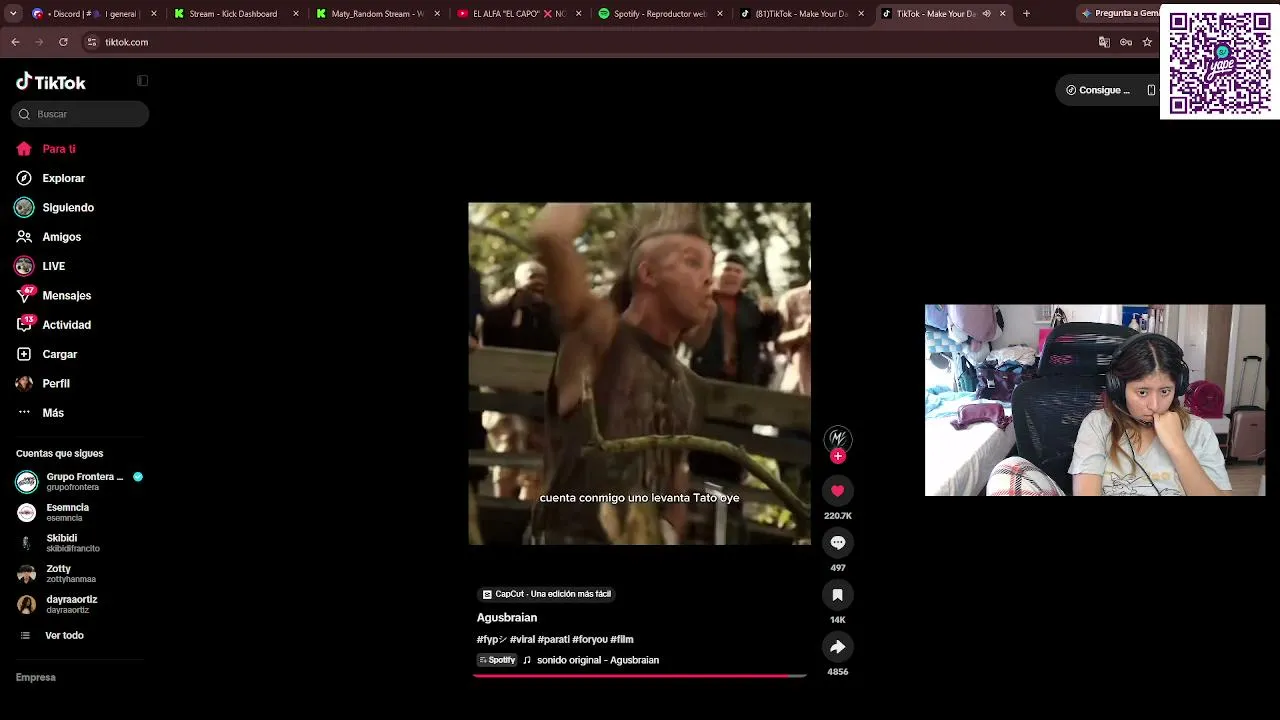Screen dimensions: 1280x720
Task: Pause the playing TikTok video
Action: pyautogui.click(x=639, y=374)
